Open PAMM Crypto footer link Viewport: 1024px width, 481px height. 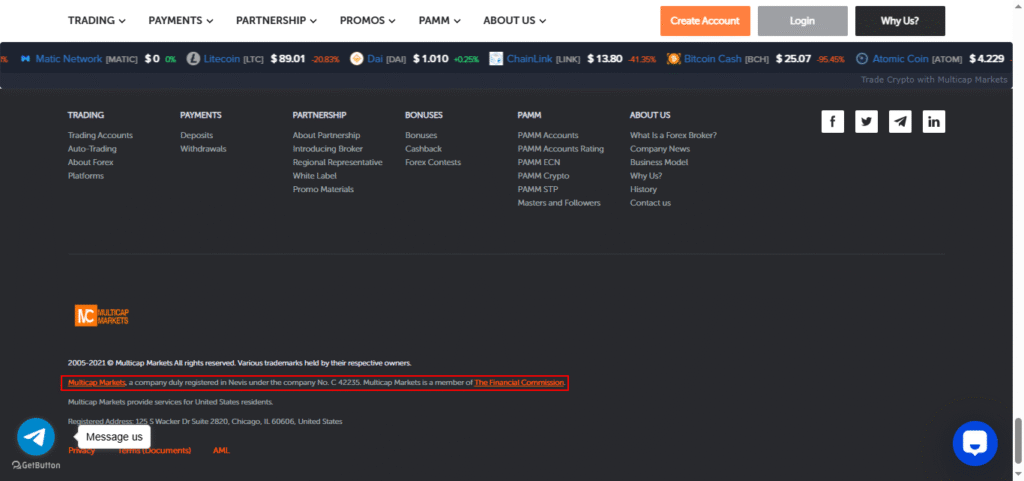(x=543, y=176)
